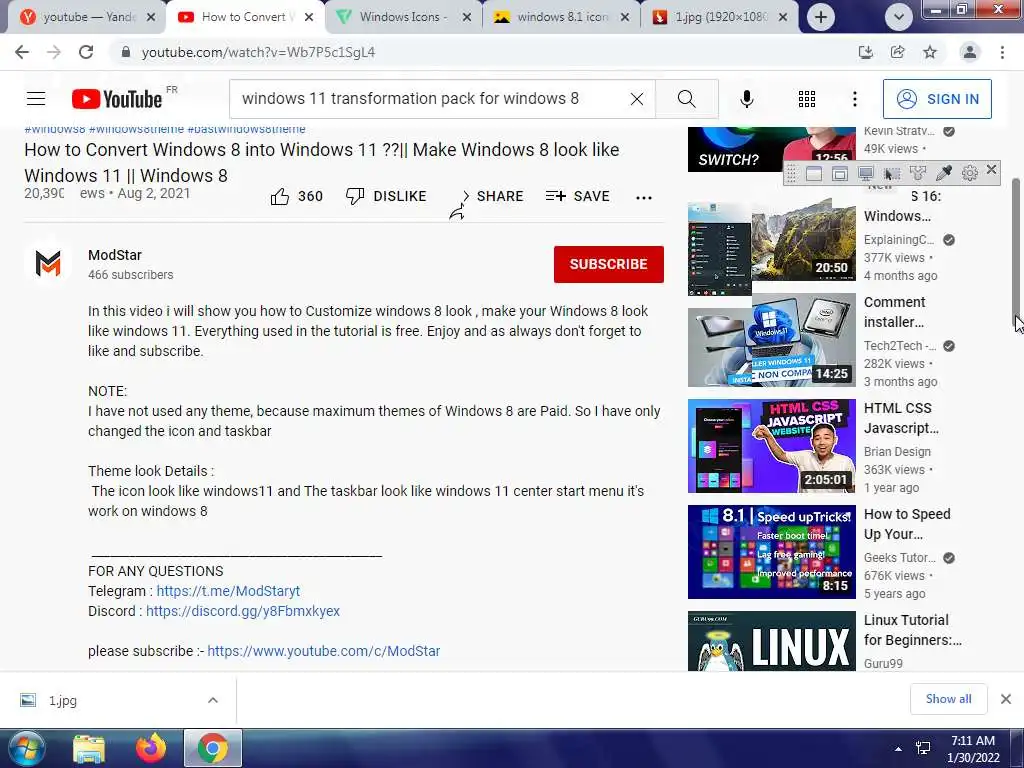
Task: Open the HTML CSS Javascript thumbnail
Action: [771, 446]
